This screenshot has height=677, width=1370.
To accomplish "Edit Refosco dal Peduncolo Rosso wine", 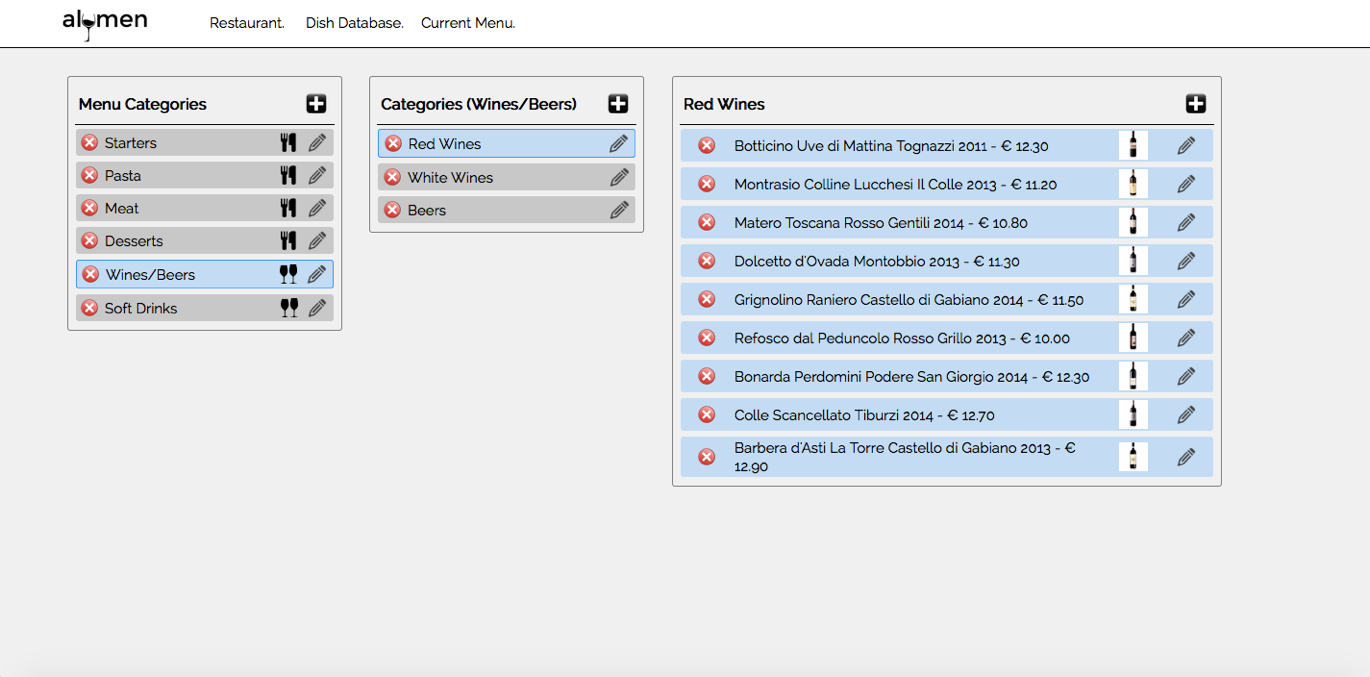I will click(1186, 338).
